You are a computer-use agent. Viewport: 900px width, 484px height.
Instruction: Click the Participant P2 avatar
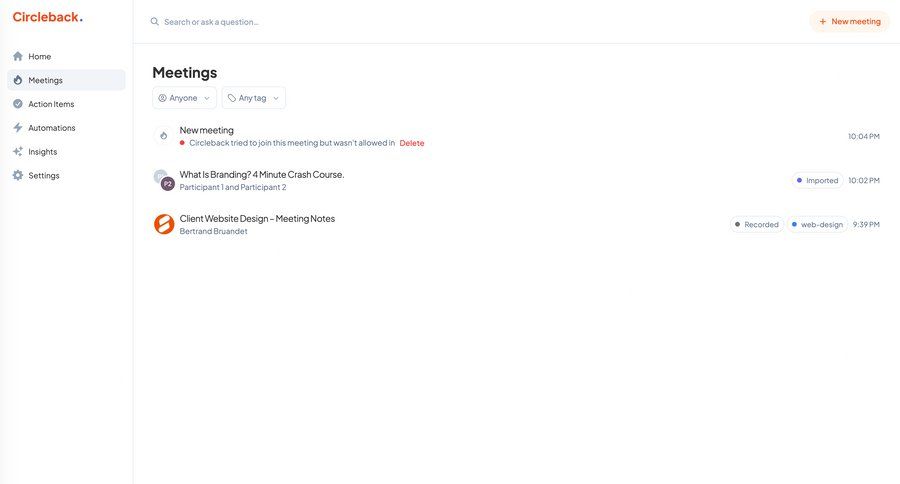168,184
